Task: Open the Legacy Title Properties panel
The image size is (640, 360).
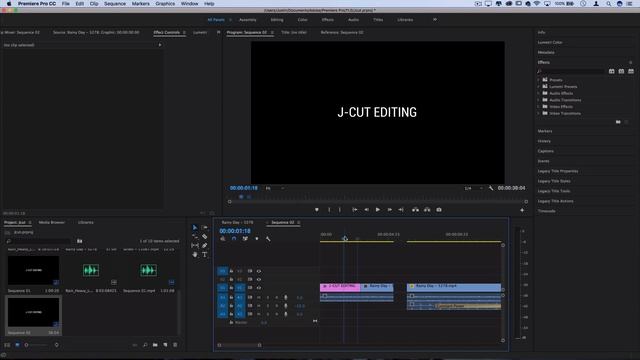Action: click(x=558, y=171)
